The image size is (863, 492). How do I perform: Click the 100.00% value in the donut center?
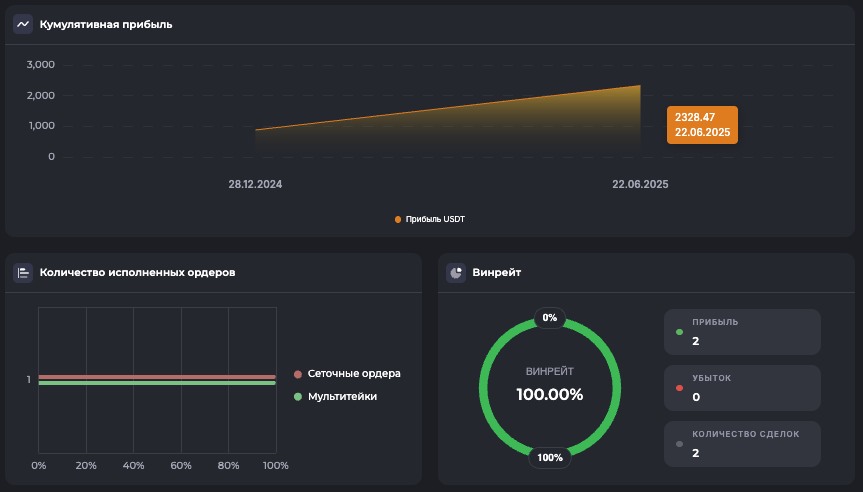[x=549, y=394]
